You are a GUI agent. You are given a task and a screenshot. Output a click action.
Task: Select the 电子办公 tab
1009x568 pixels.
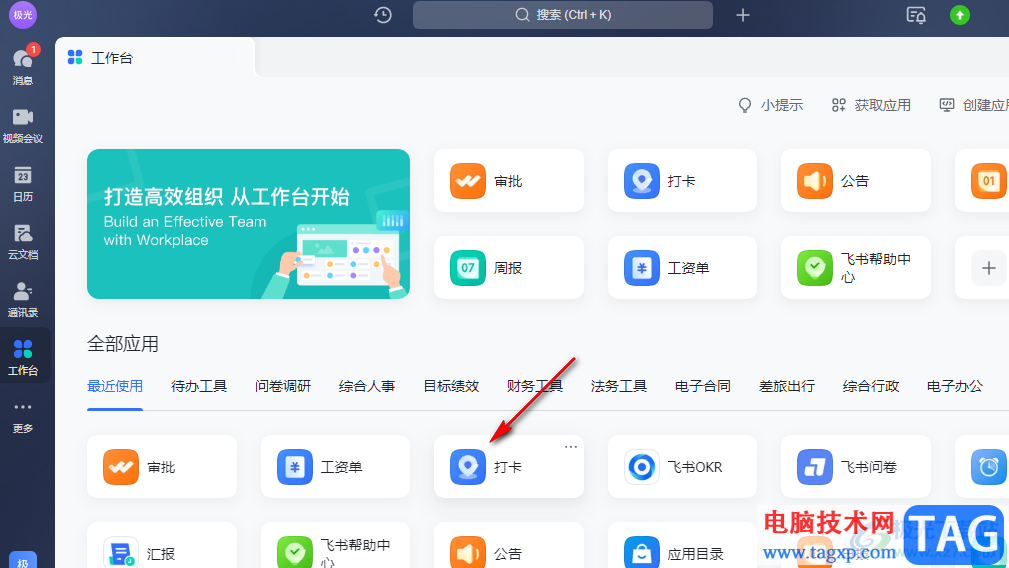point(955,386)
